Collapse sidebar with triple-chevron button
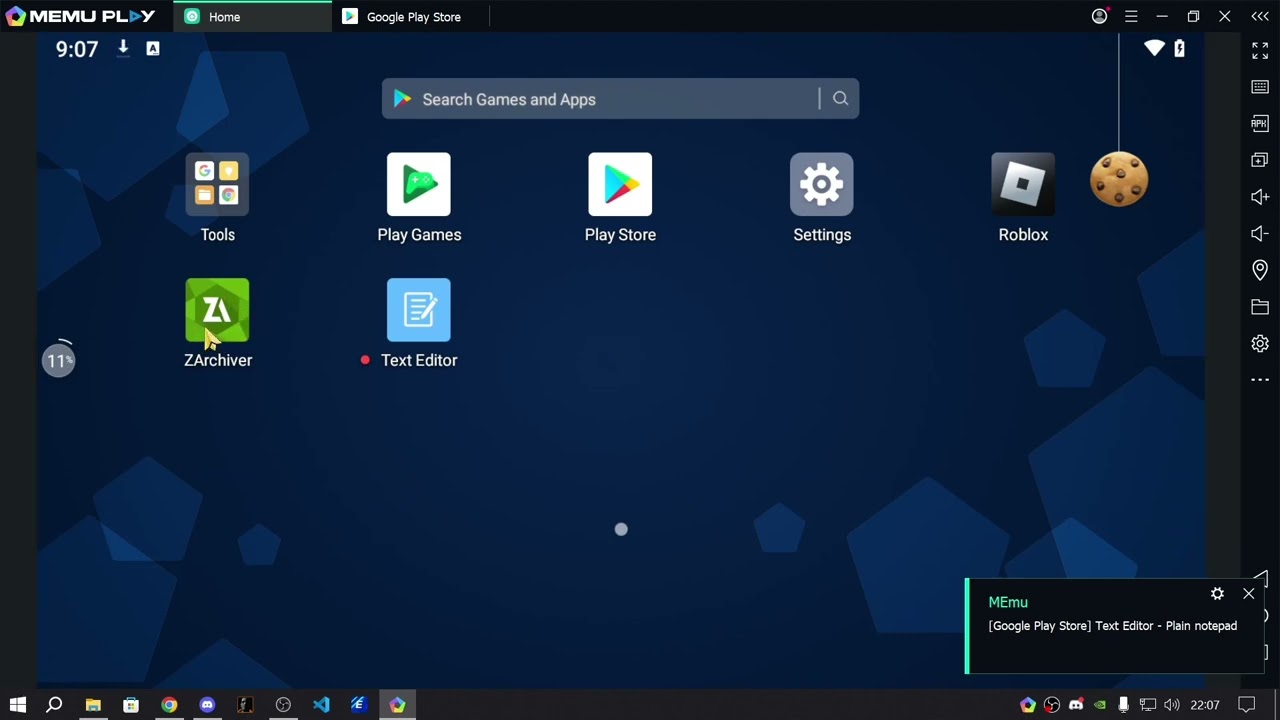Image resolution: width=1280 pixels, height=720 pixels. (x=1260, y=16)
